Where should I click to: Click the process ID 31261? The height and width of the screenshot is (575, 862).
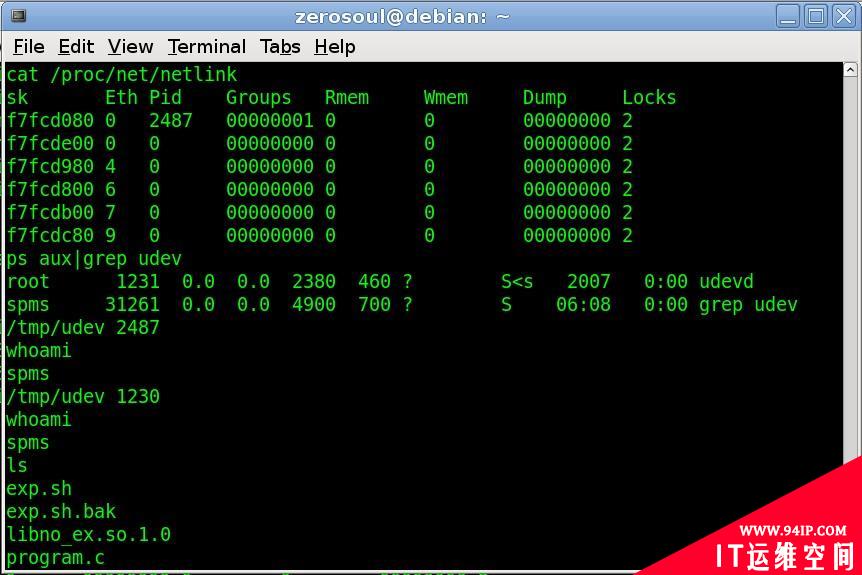pyautogui.click(x=132, y=305)
